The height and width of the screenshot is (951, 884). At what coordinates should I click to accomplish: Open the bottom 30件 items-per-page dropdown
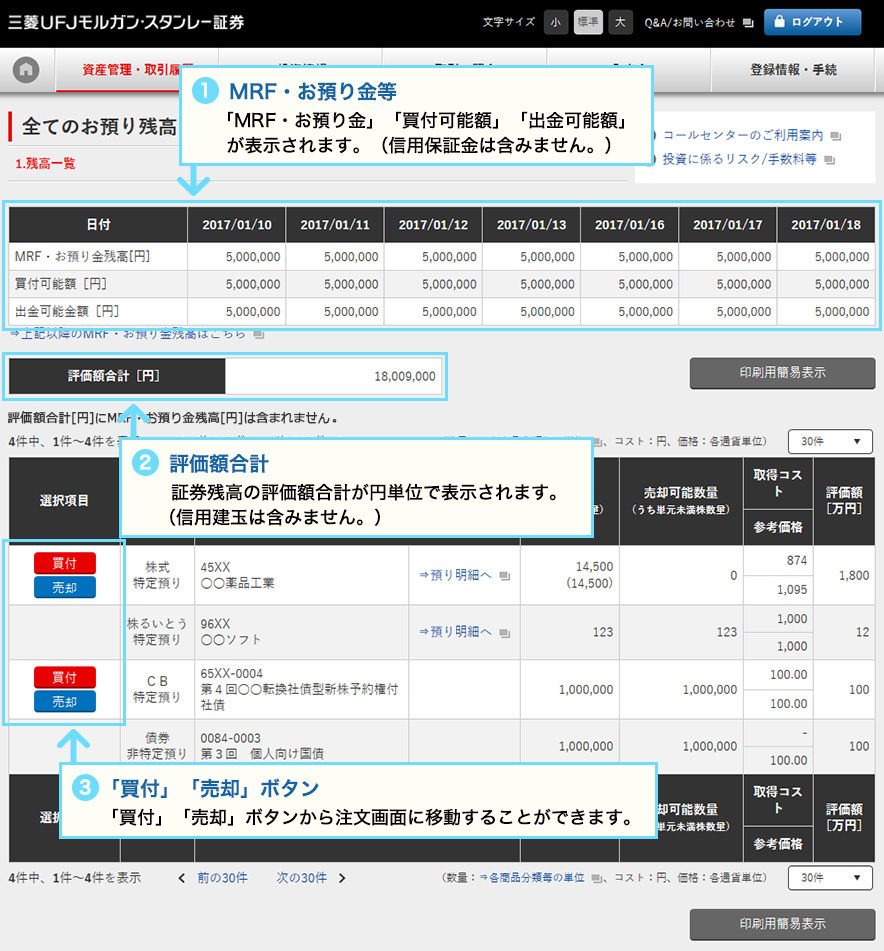click(x=829, y=878)
